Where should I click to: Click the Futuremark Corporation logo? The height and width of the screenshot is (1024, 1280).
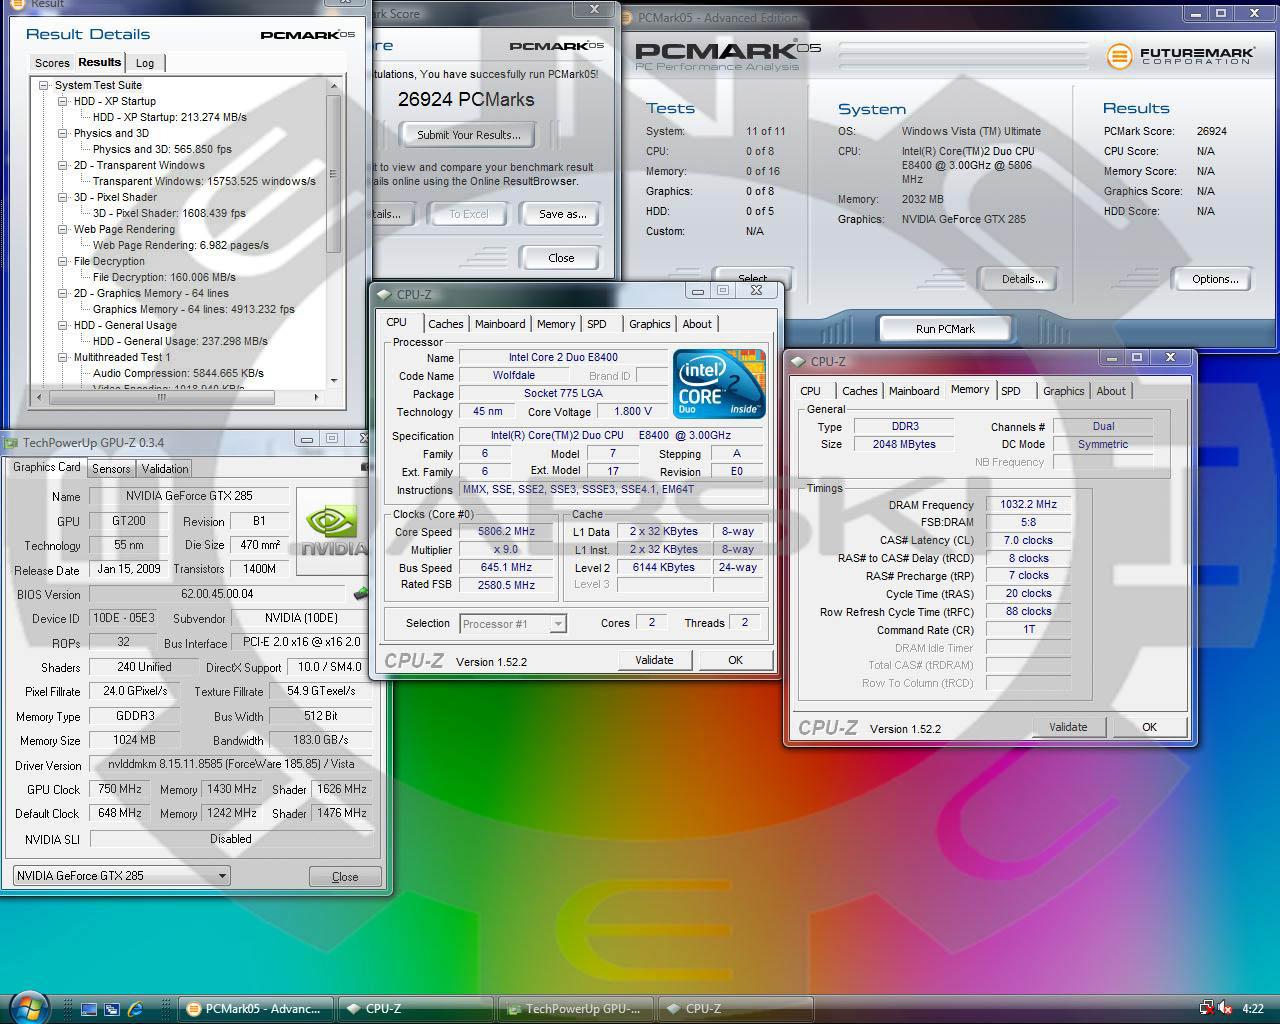click(1180, 56)
